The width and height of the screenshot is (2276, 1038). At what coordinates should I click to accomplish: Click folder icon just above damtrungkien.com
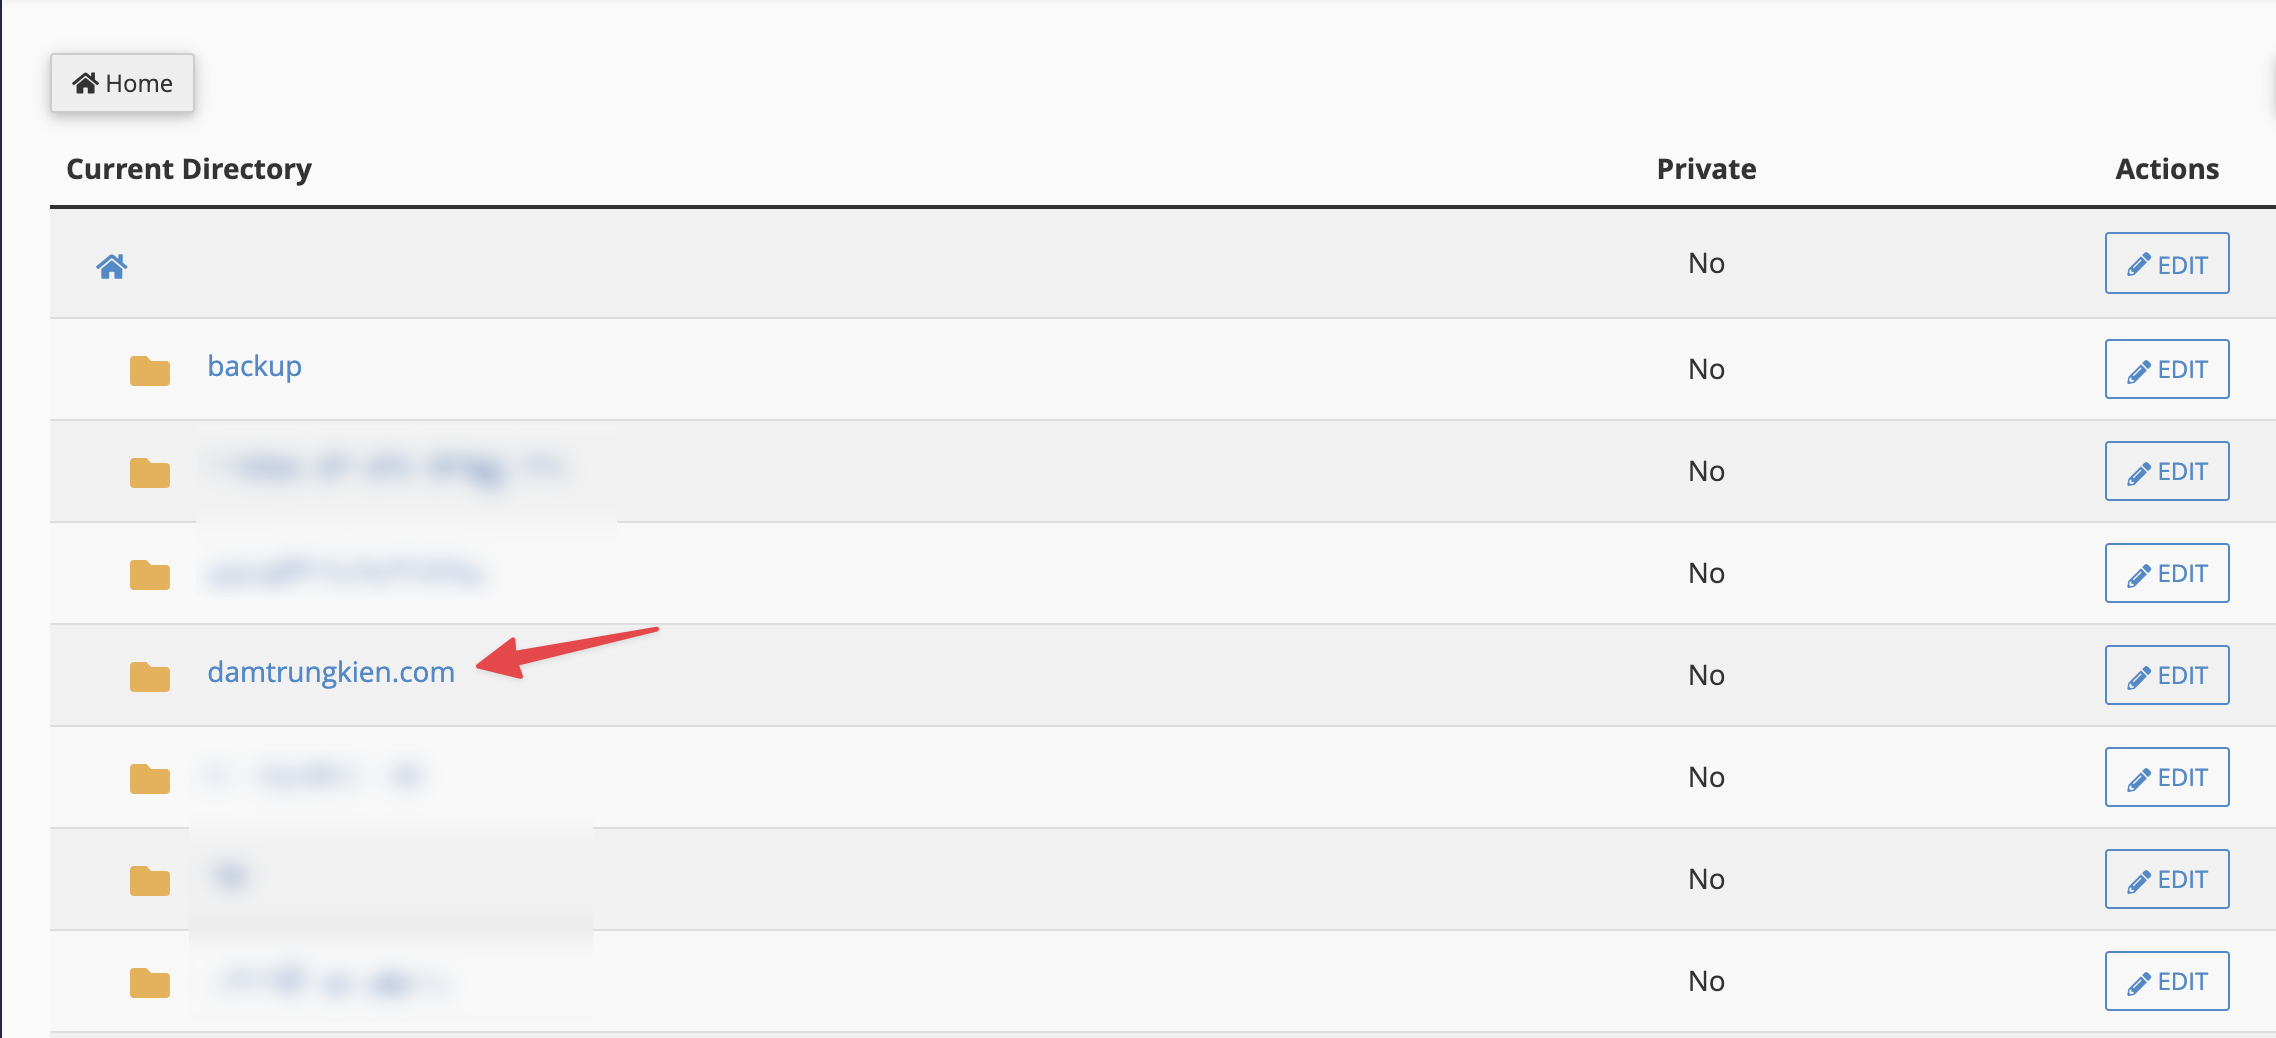[150, 574]
